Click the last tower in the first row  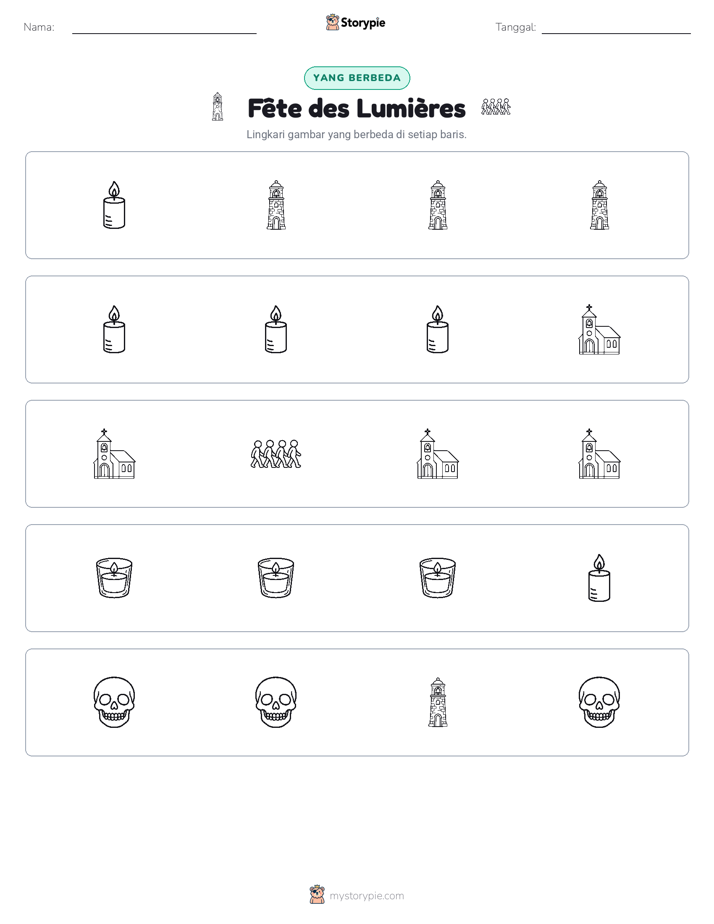[599, 204]
